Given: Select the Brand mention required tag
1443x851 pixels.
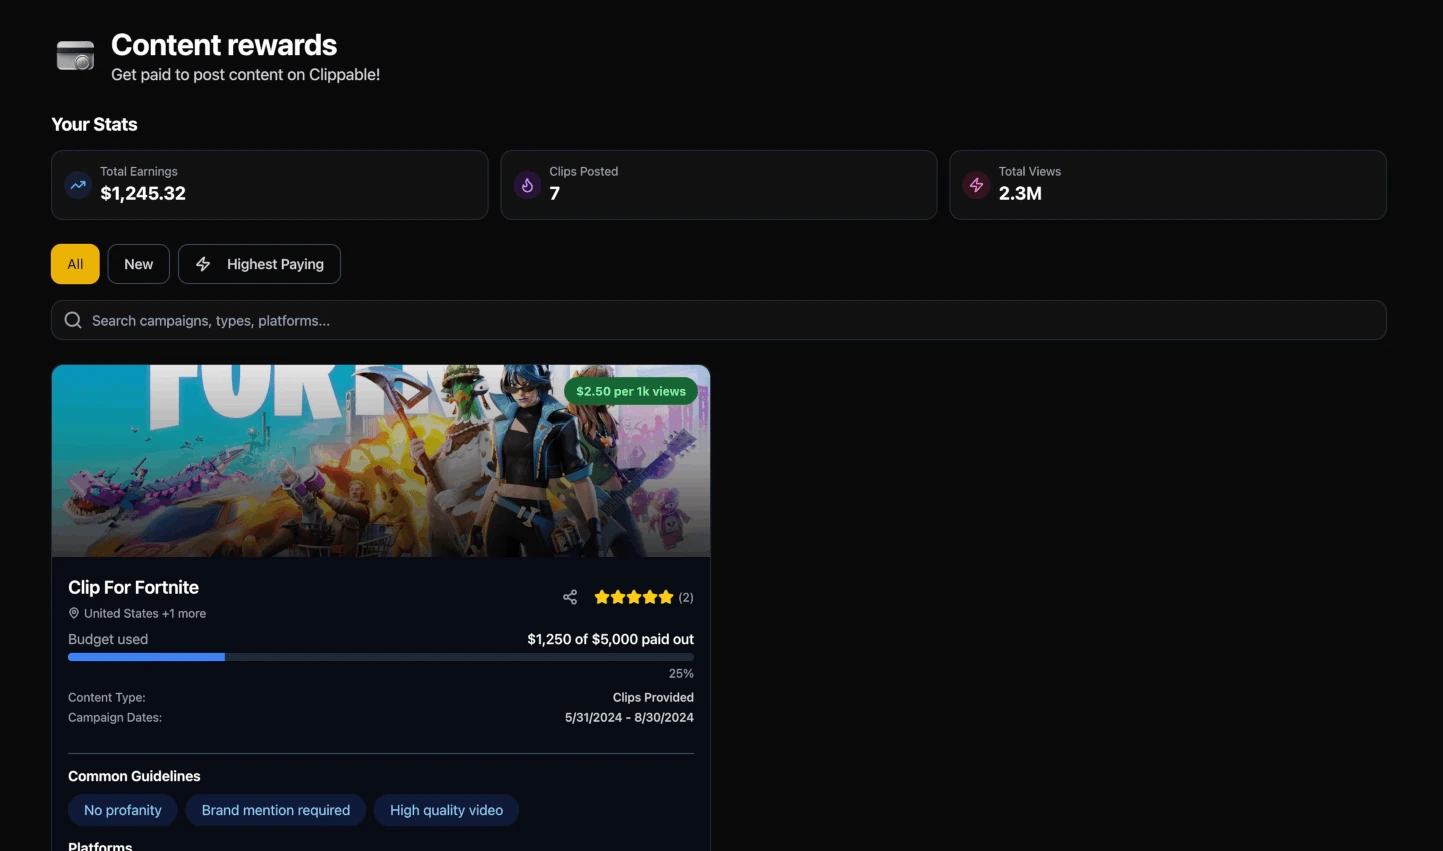Looking at the screenshot, I should click(276, 810).
